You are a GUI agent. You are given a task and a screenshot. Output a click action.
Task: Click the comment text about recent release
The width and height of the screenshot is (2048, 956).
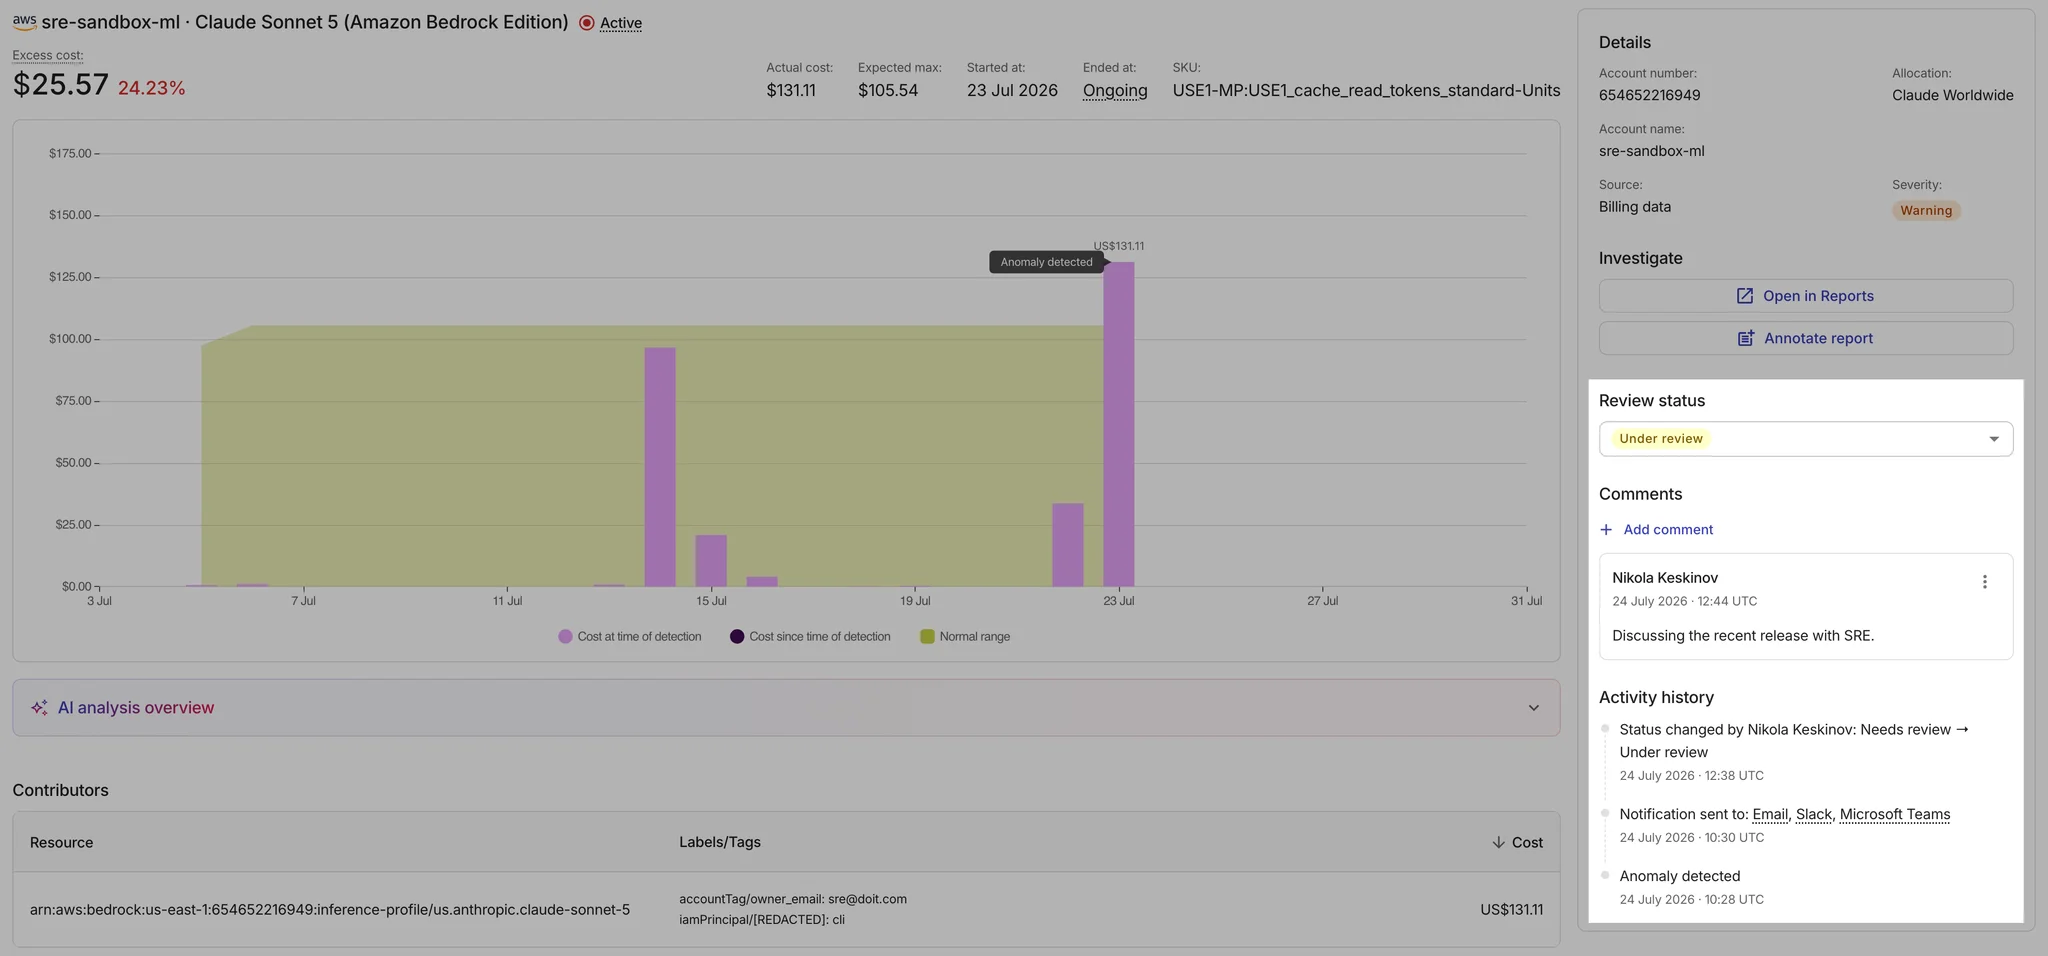[x=1743, y=636]
